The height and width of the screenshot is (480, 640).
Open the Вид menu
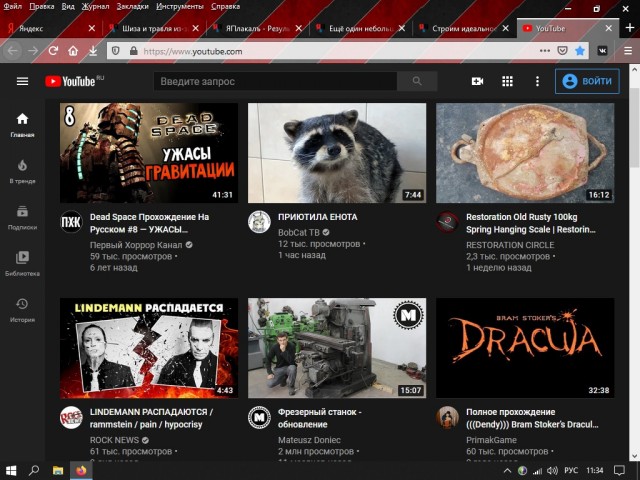pyautogui.click(x=68, y=6)
